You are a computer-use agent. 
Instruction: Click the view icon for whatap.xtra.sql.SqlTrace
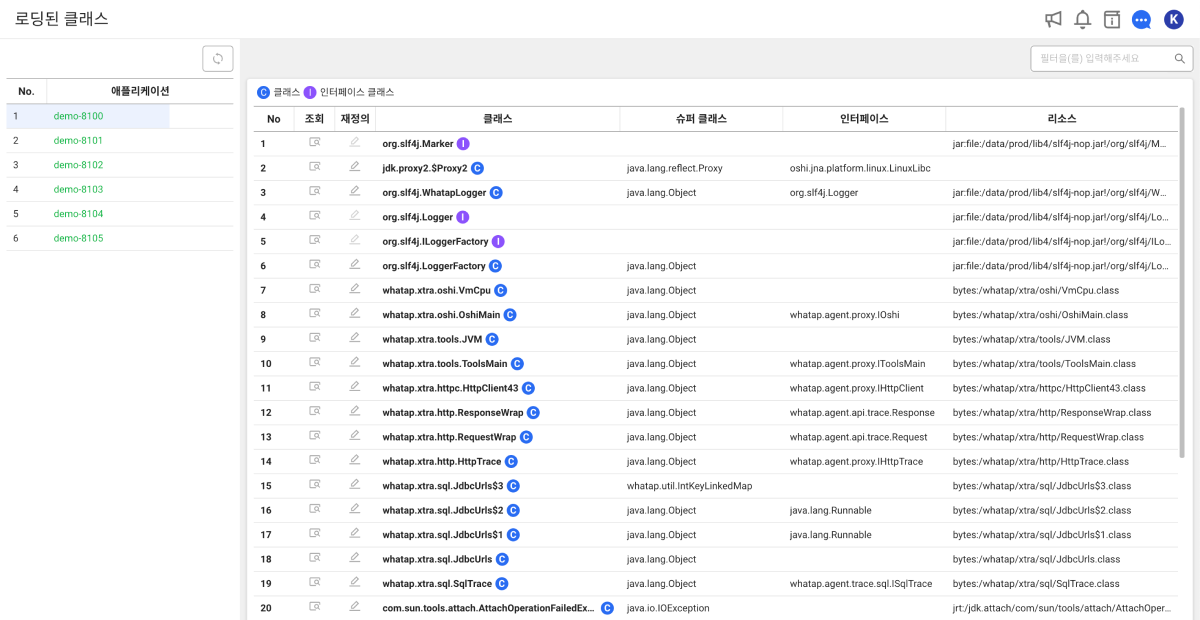[315, 583]
